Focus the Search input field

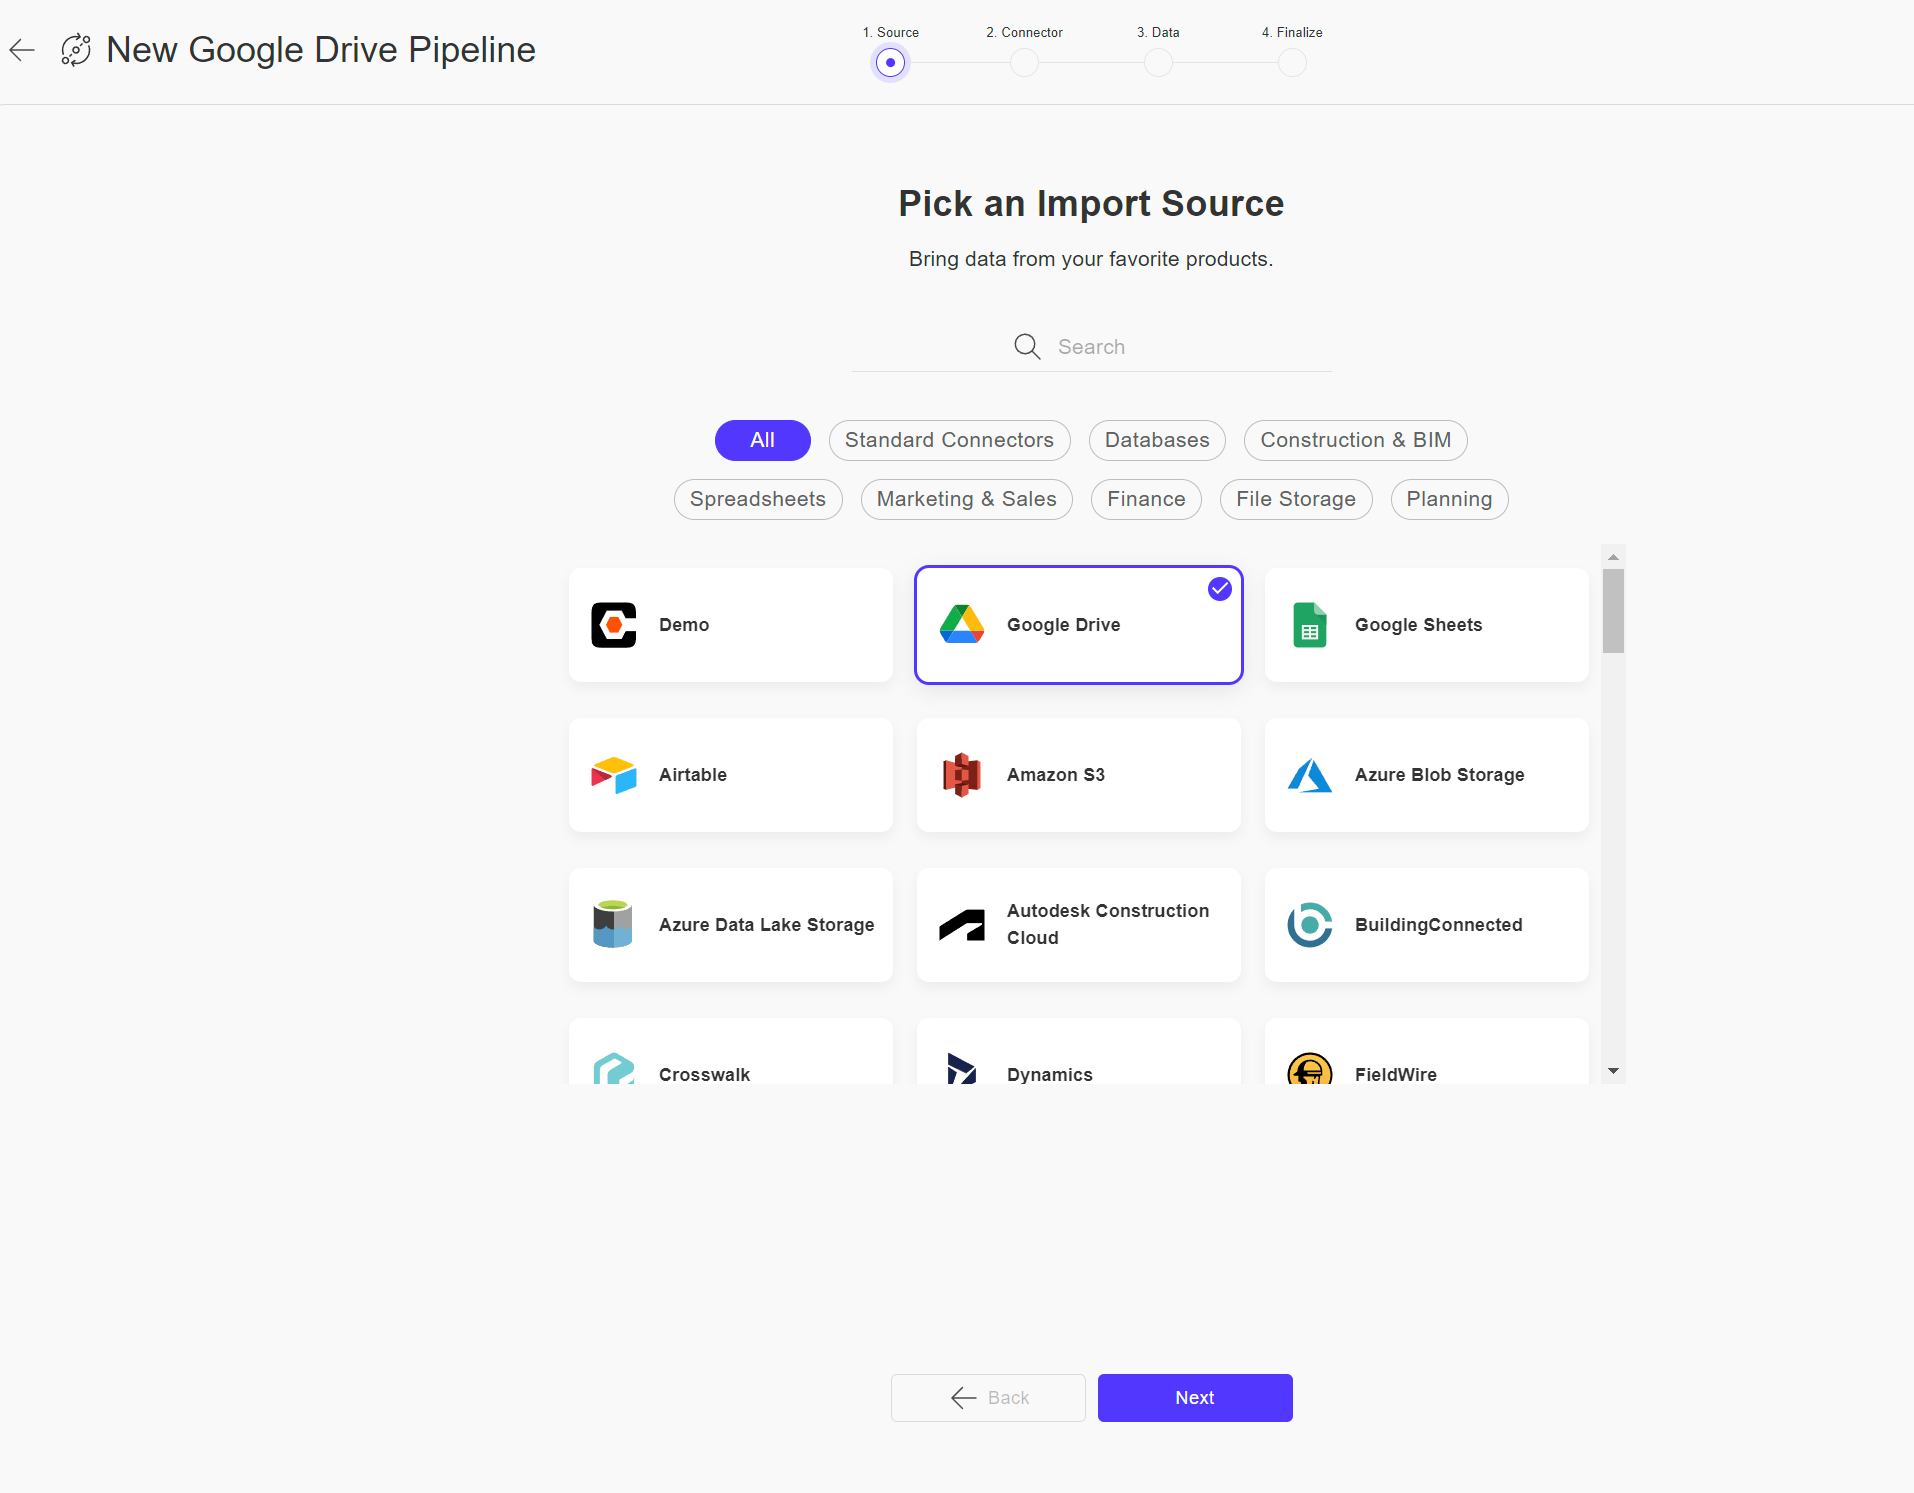click(1091, 347)
